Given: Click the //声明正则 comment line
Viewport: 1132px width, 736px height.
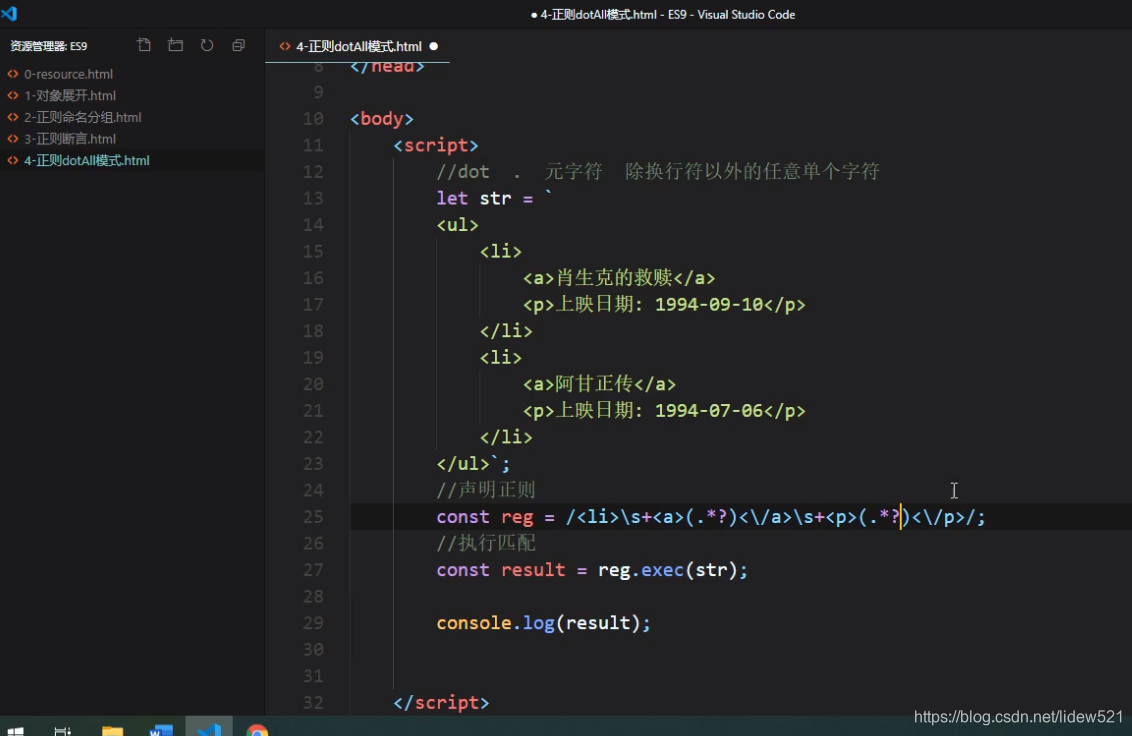Looking at the screenshot, I should 486,490.
